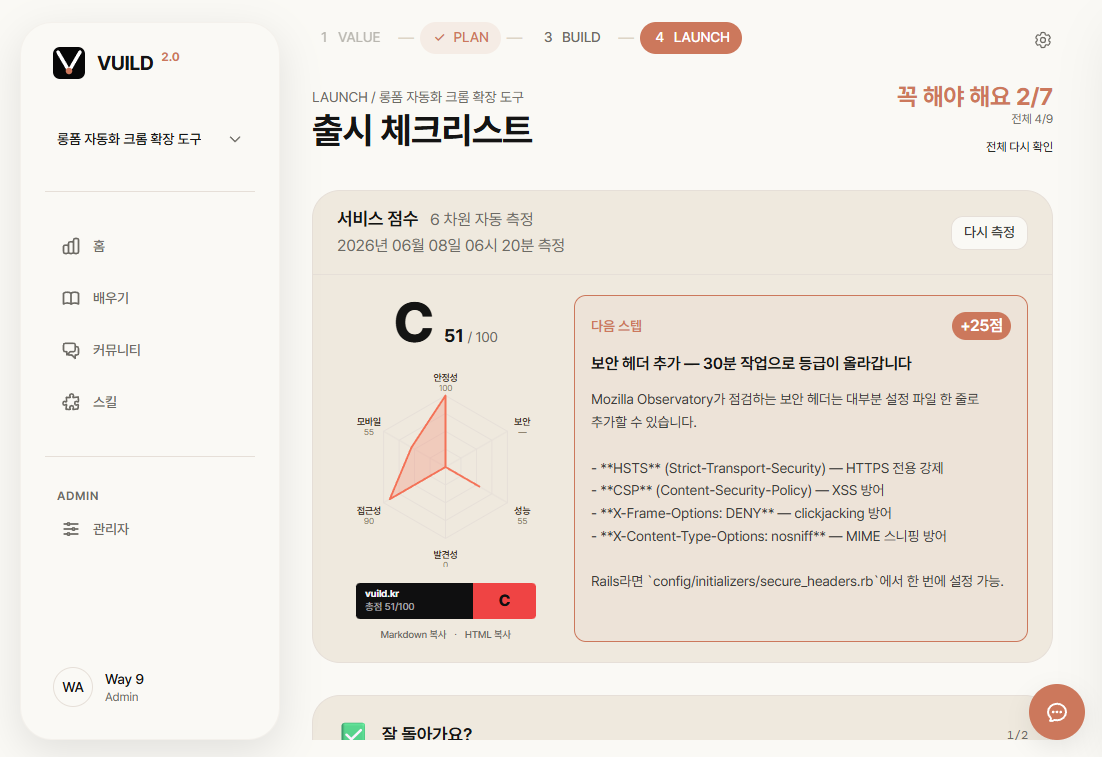This screenshot has height=757, width=1102.
Task: Click the WA user avatar
Action: pos(73,687)
